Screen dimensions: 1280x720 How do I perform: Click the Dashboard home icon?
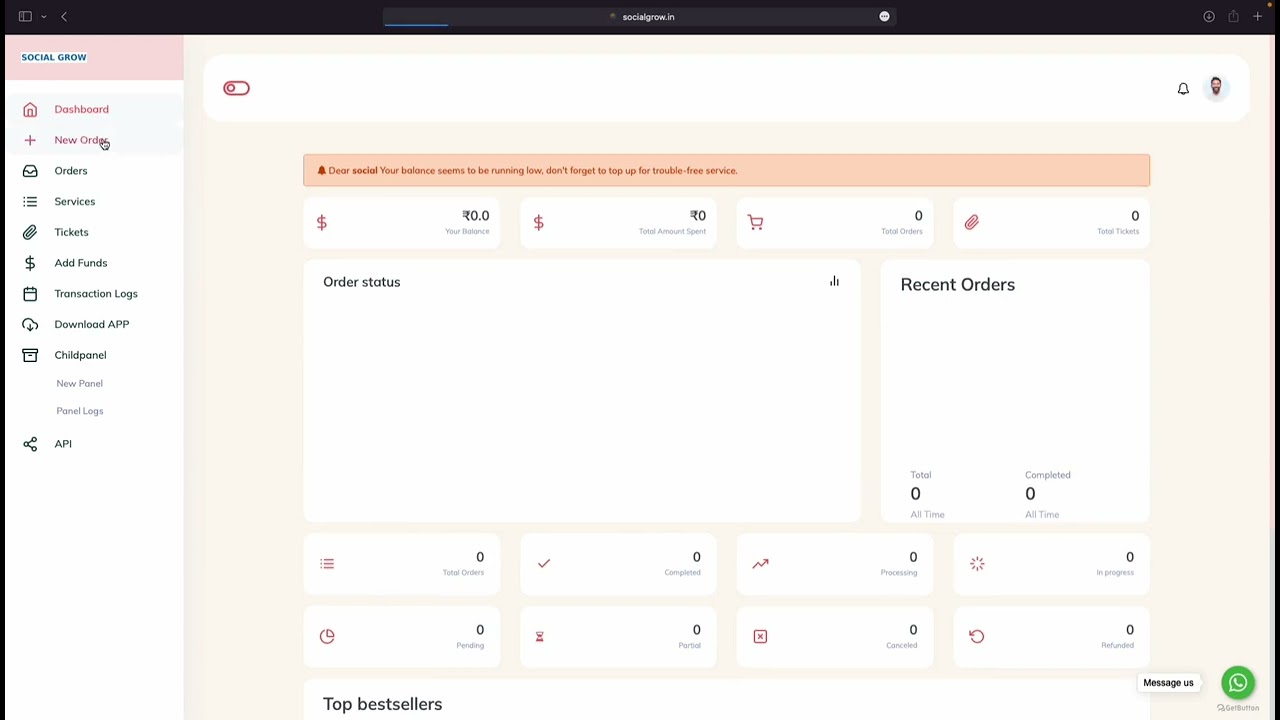[30, 110]
